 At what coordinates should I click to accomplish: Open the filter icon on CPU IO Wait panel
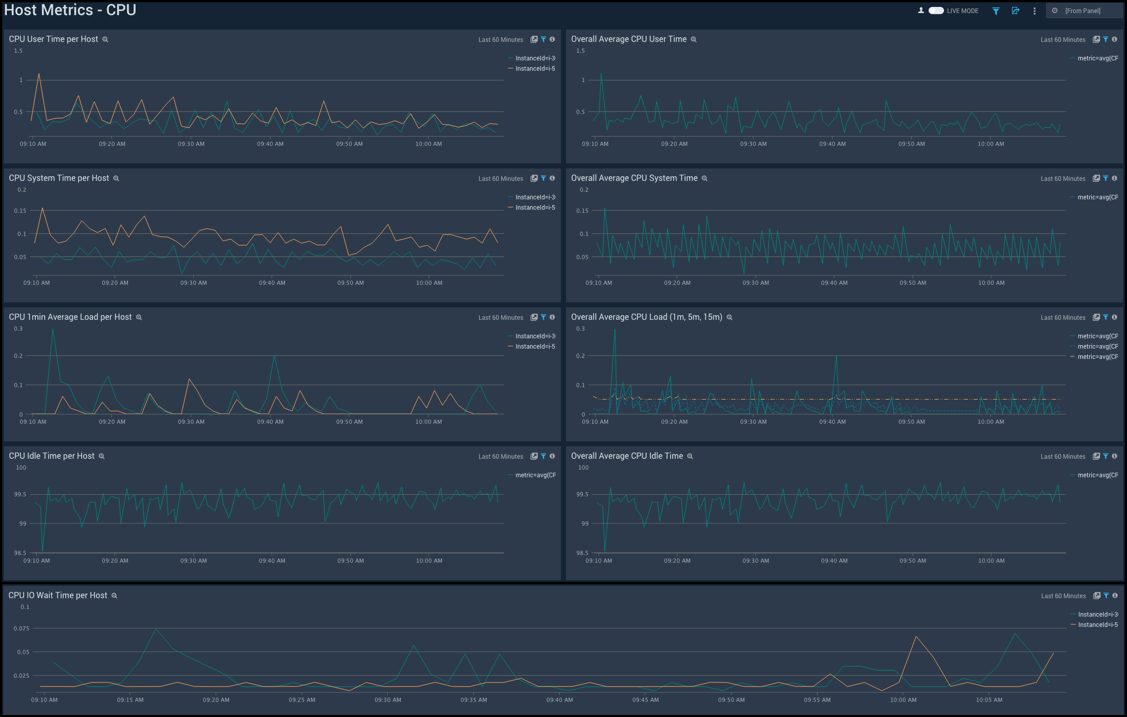1104,595
